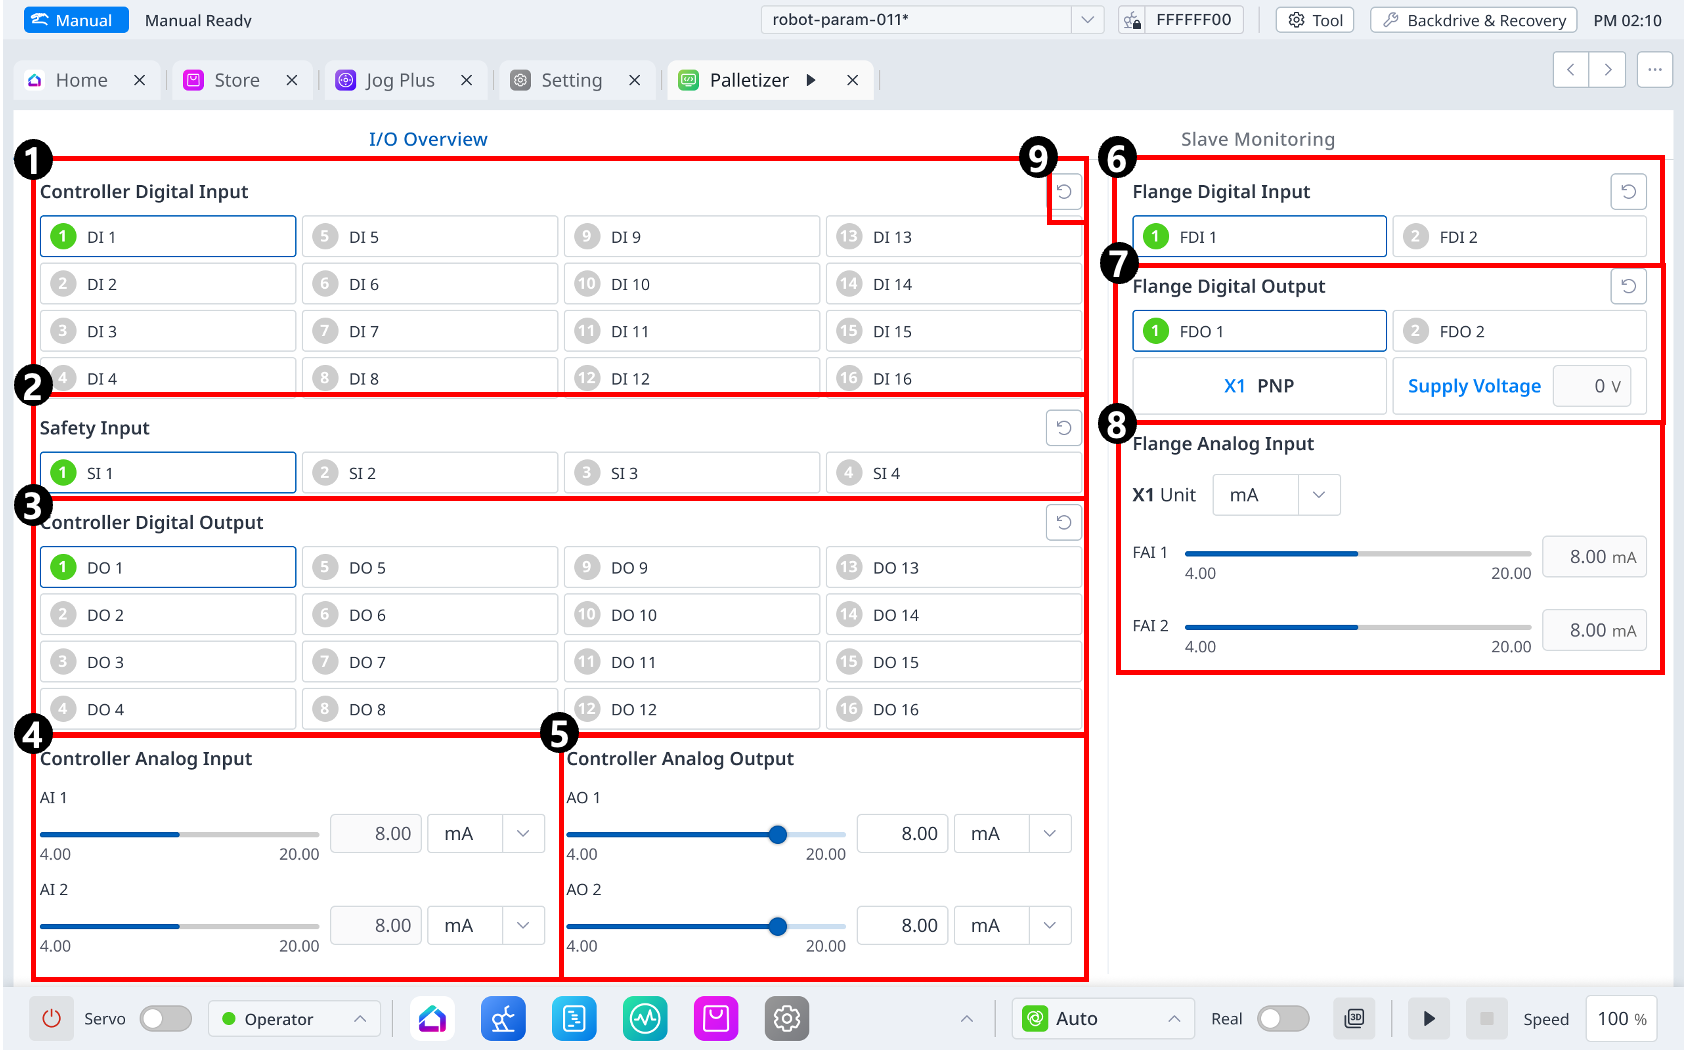Open the 3D viewer icon
Viewport: 1684px width, 1050px height.
click(x=1354, y=1019)
